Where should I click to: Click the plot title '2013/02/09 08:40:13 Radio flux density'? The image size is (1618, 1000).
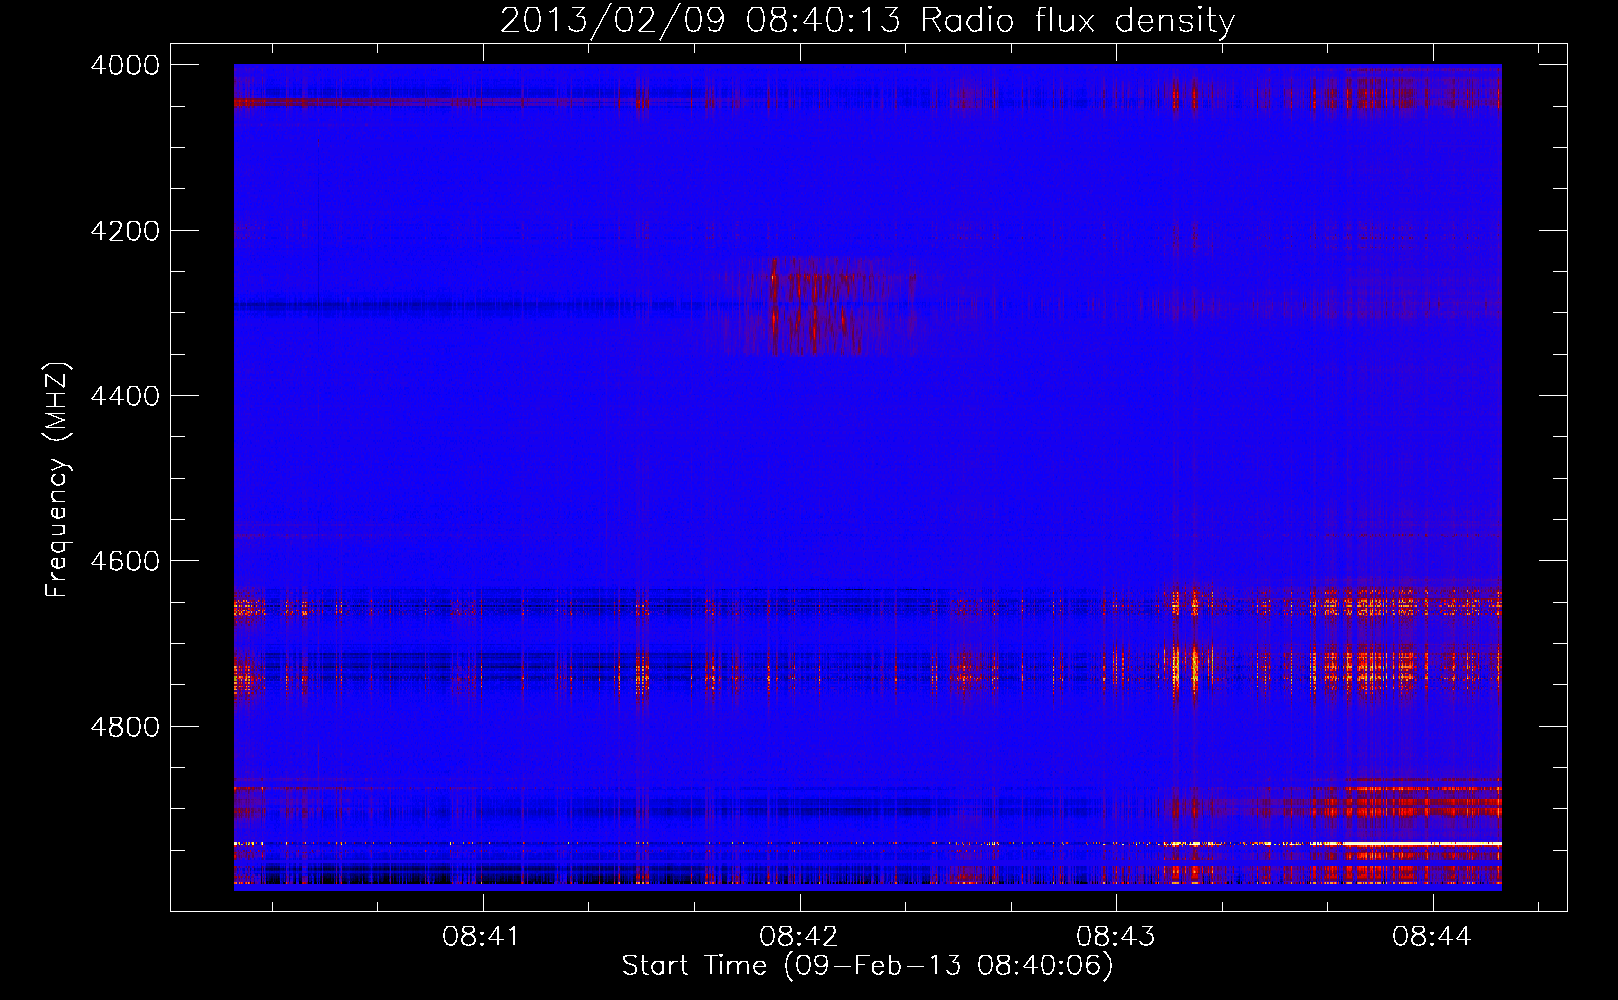click(867, 20)
